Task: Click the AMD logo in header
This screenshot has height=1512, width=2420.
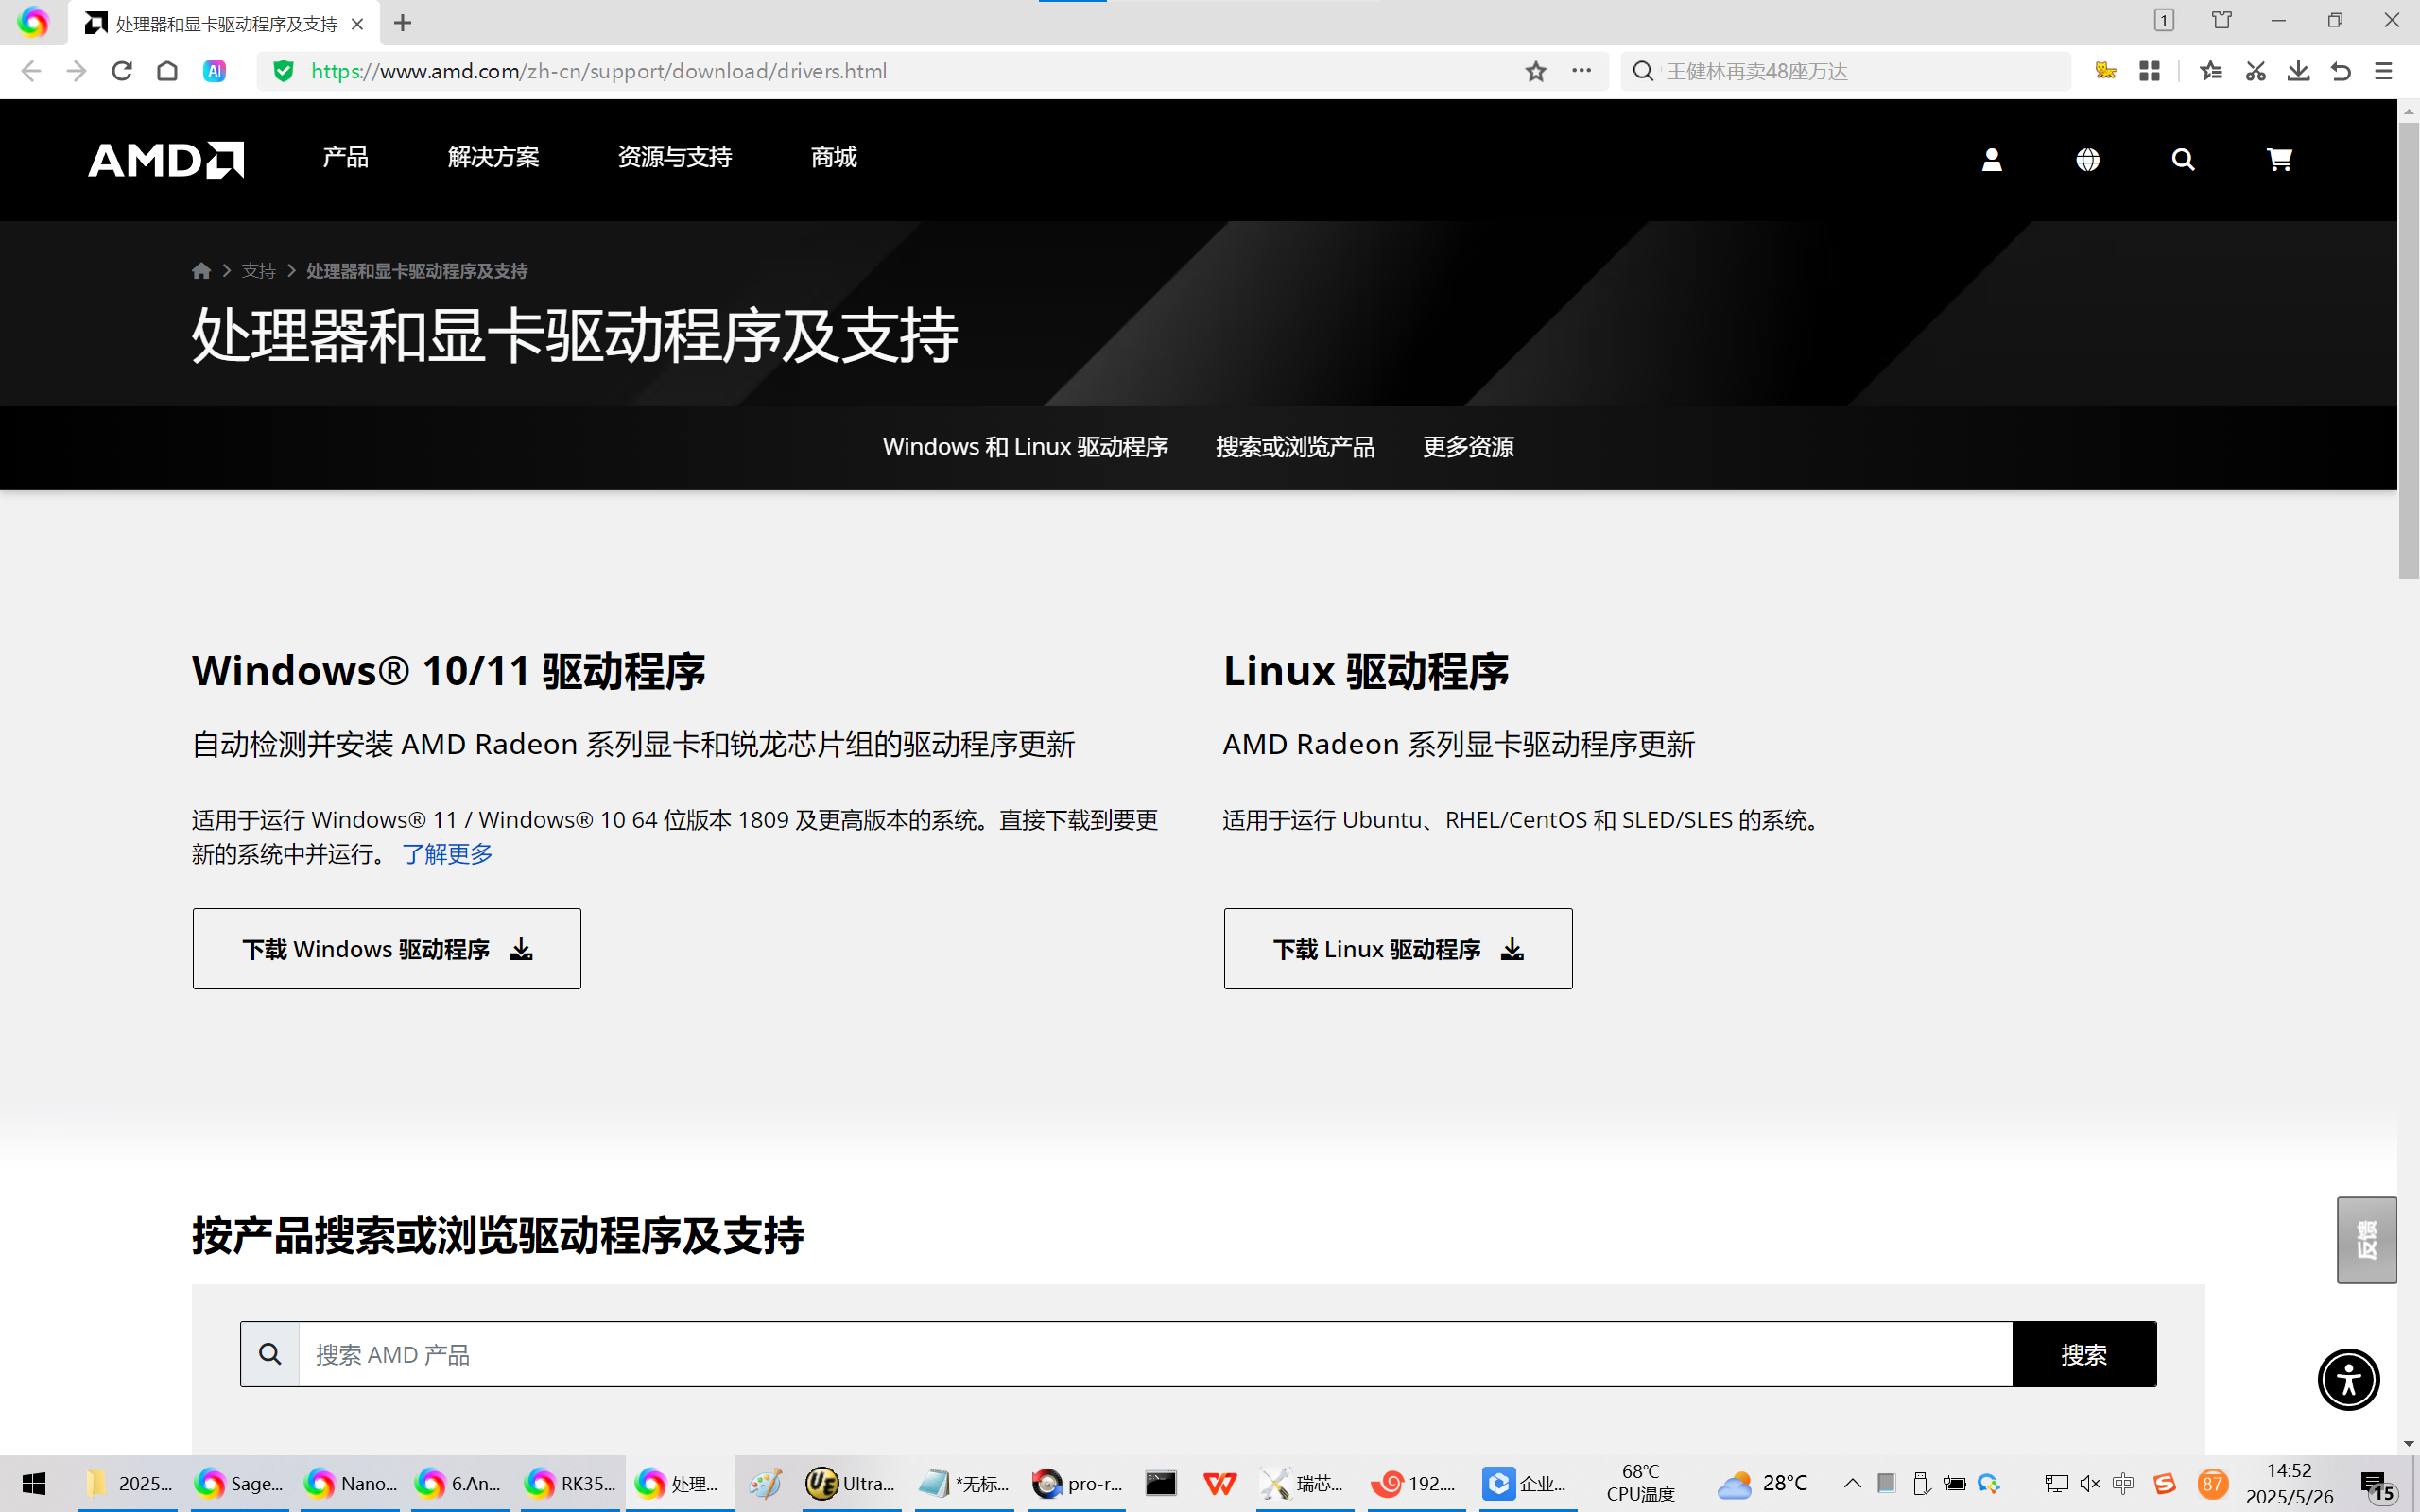Action: click(x=166, y=159)
